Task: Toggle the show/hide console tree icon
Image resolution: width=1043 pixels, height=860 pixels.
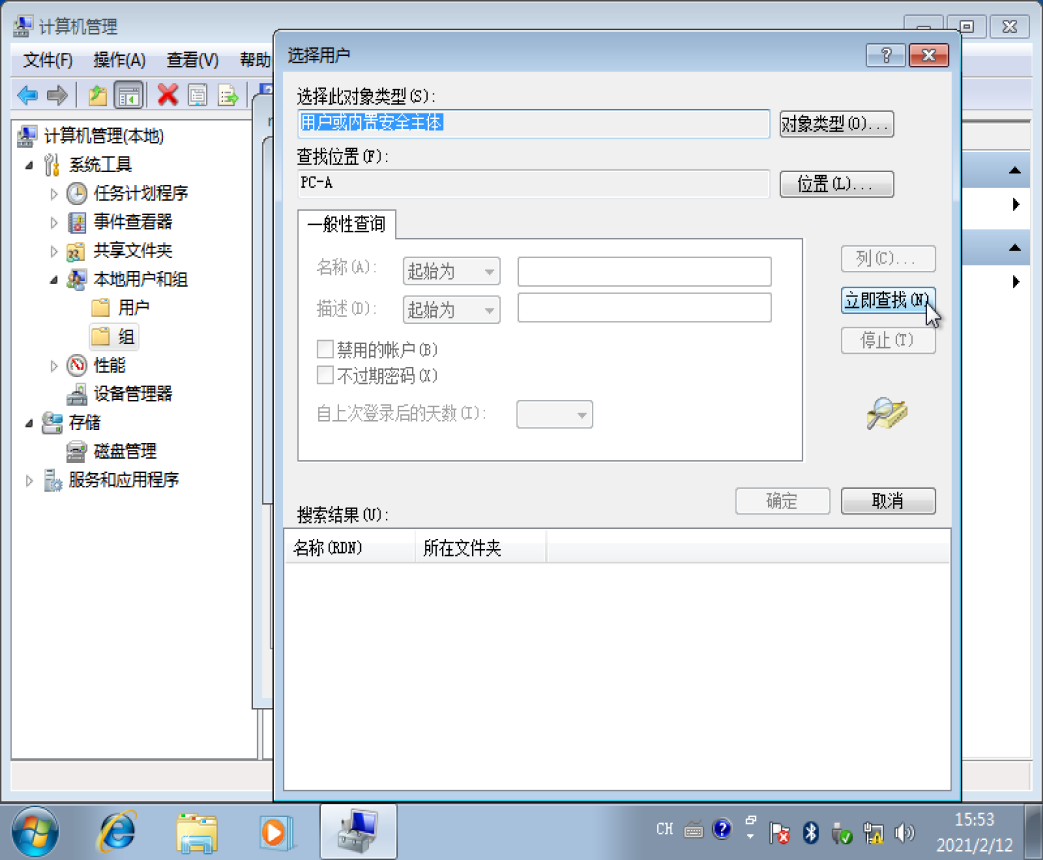Action: (x=129, y=96)
